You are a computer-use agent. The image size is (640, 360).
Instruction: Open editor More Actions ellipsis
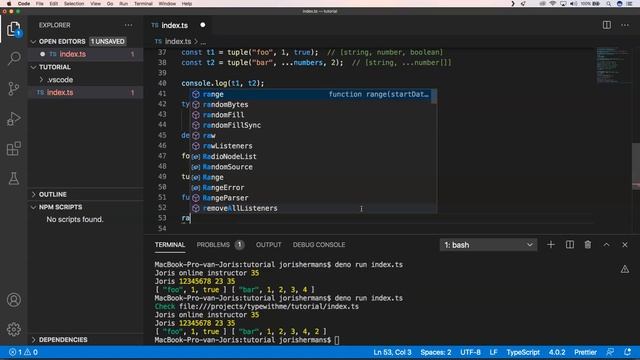(x=625, y=25)
